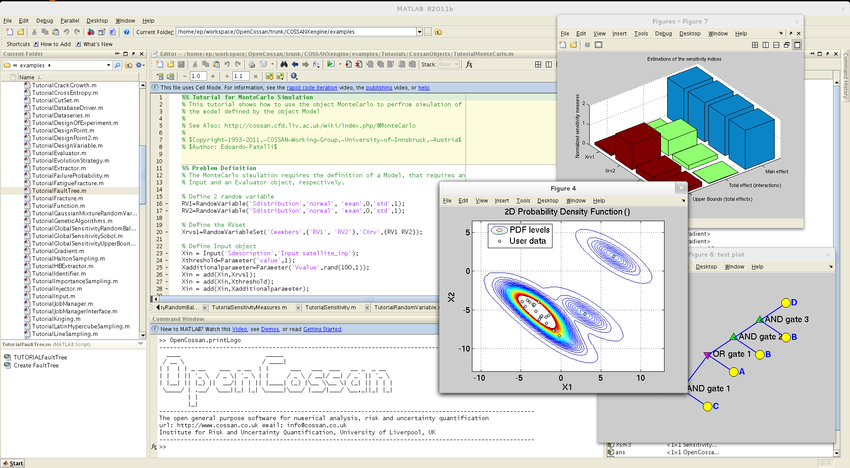Click Print icon in Editor toolbar
The image size is (850, 468).
pyautogui.click(x=253, y=64)
